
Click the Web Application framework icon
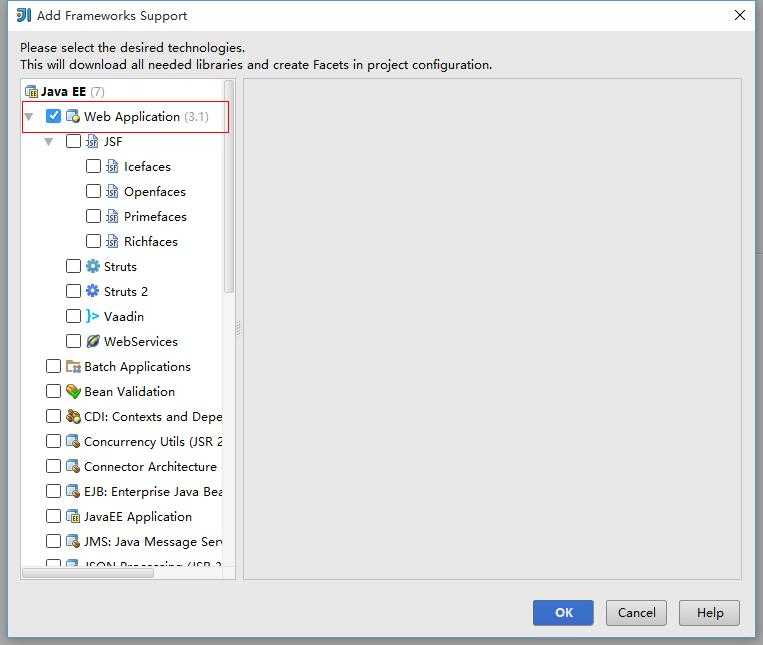(x=73, y=116)
